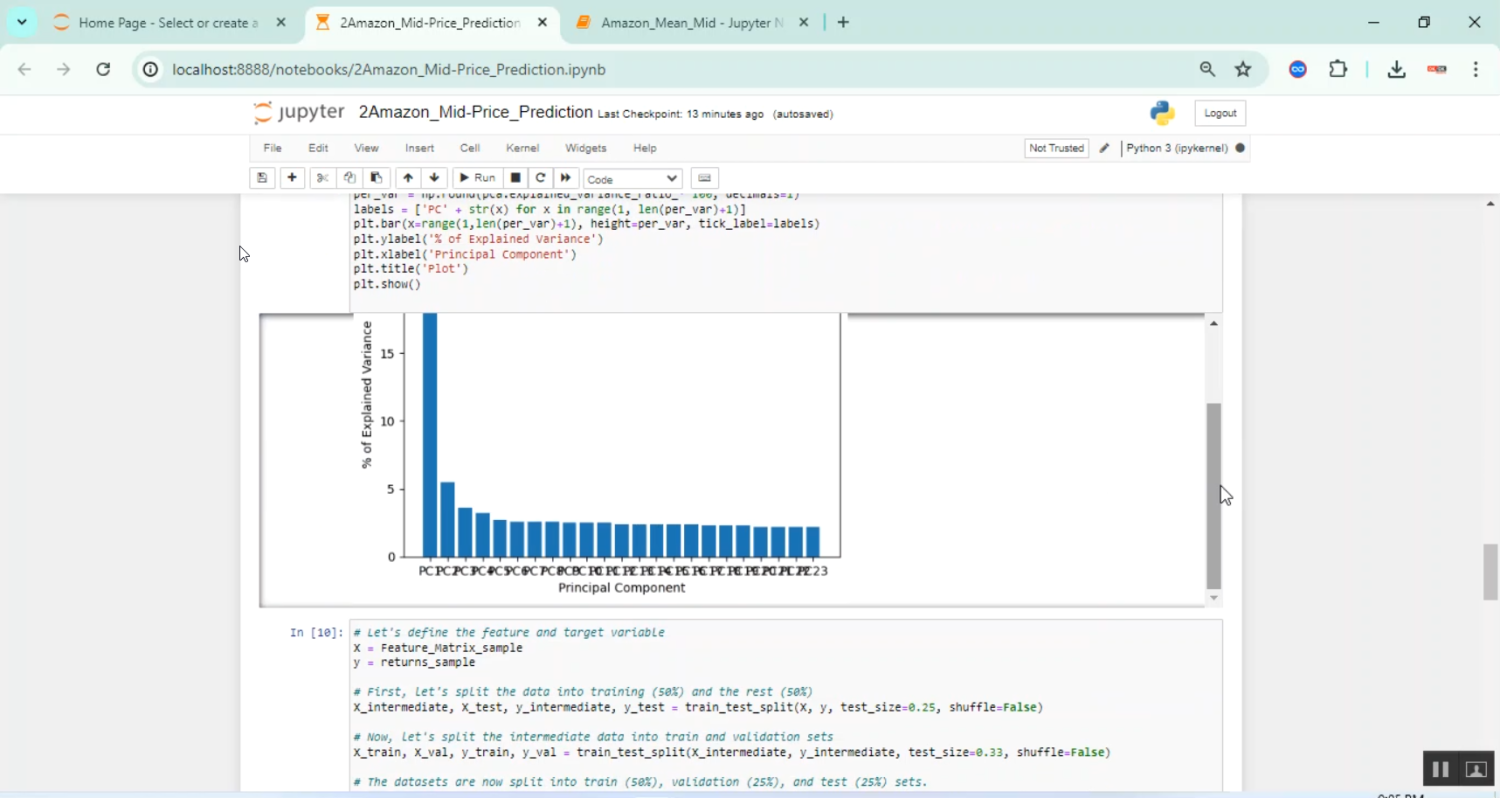Paste cells from the clipboard
The image size is (1500, 798).
tap(375, 177)
